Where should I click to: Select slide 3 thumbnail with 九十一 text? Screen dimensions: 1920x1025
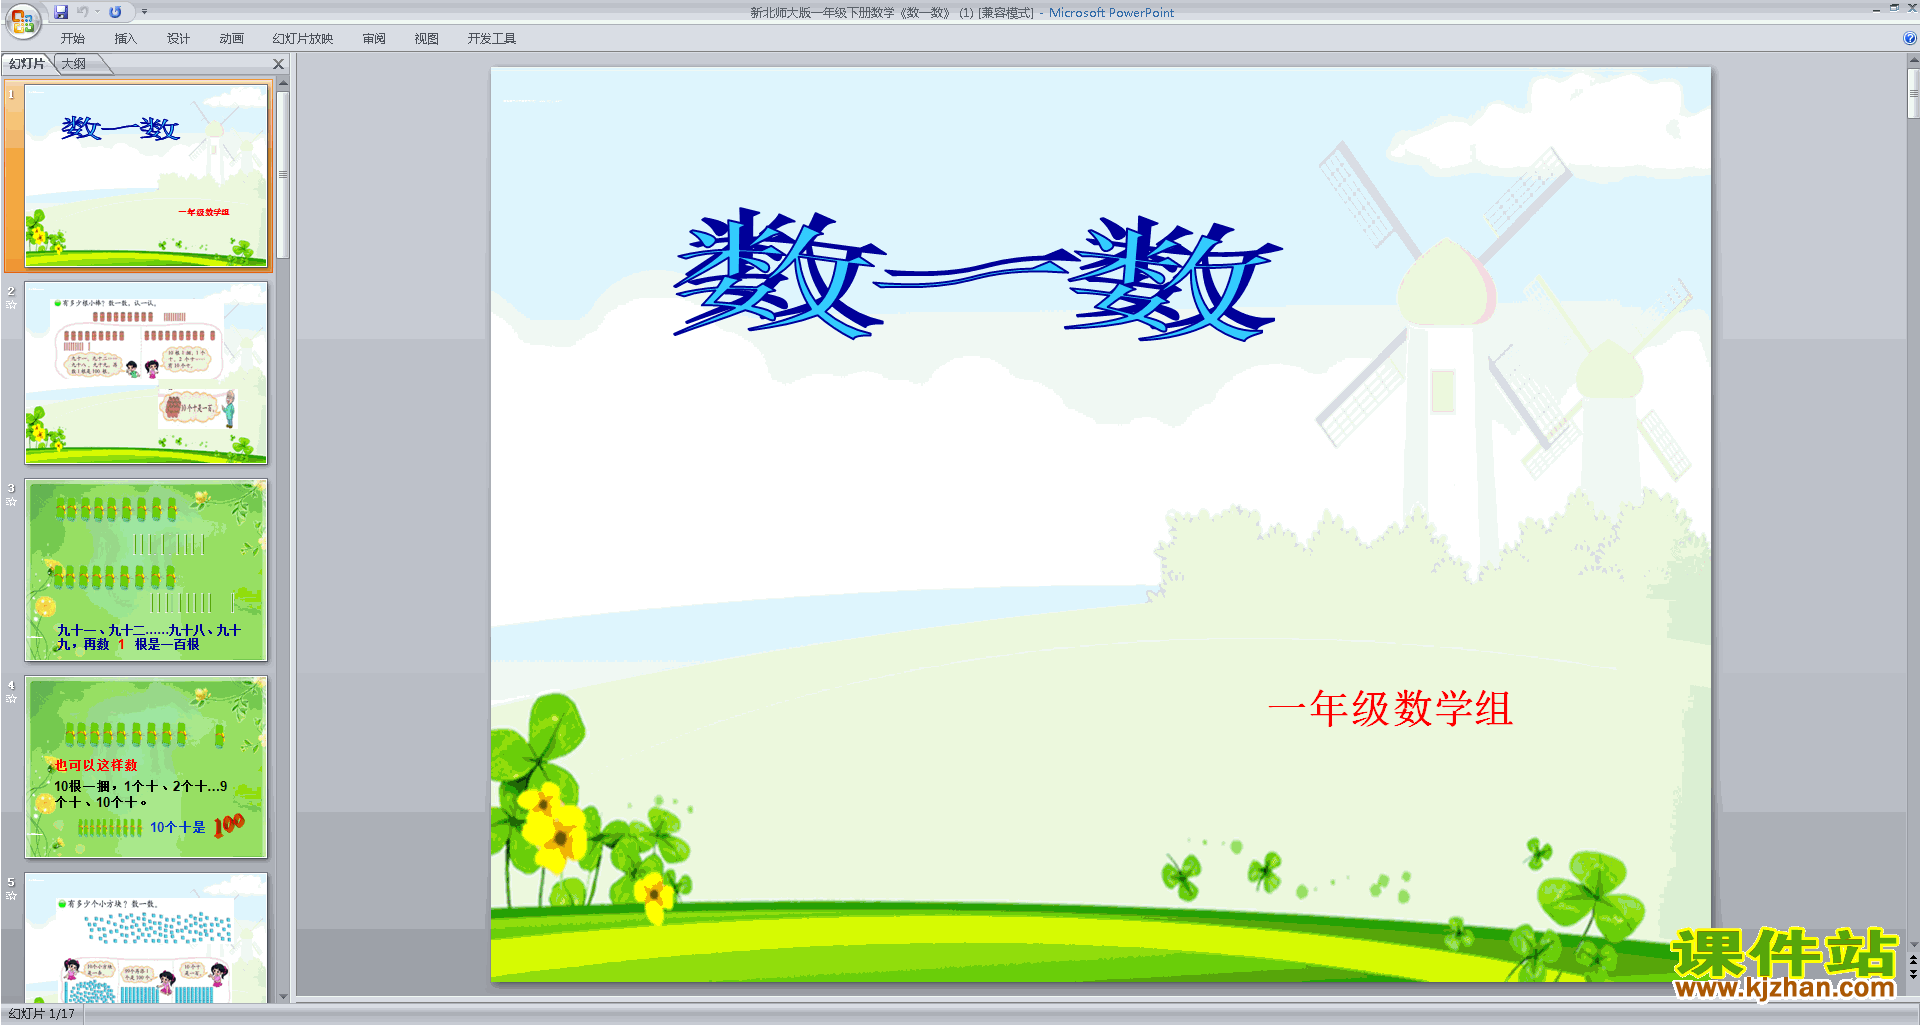tap(146, 570)
